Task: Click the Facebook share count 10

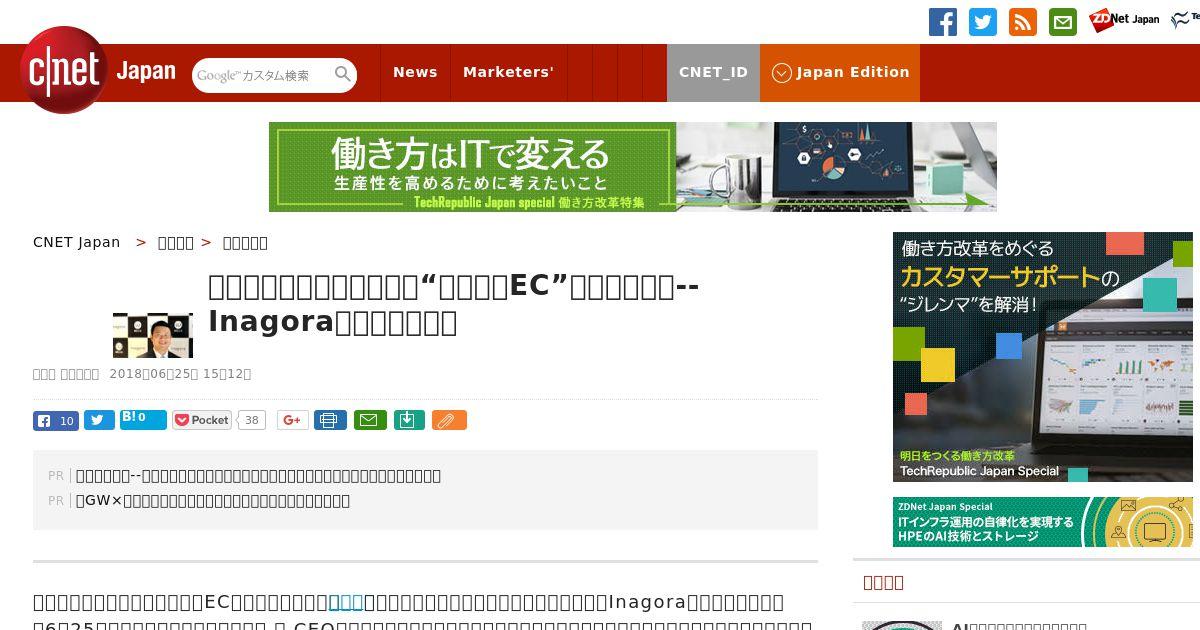Action: pos(67,421)
